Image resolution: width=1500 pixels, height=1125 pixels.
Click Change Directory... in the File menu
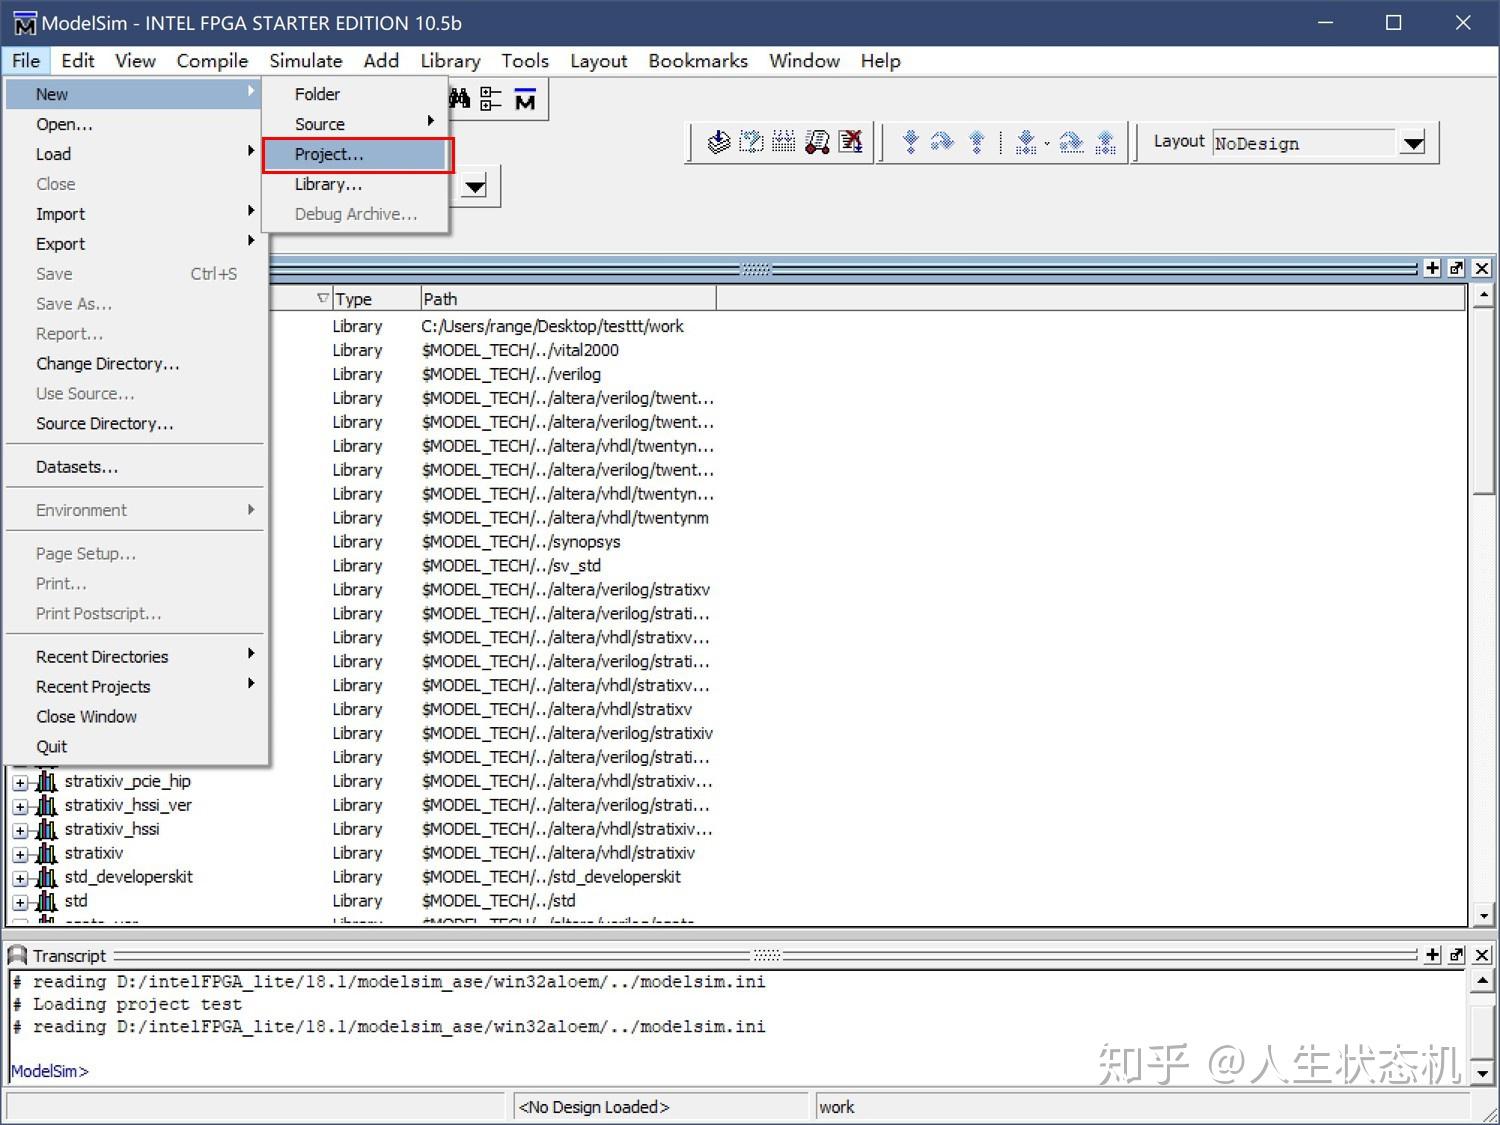107,363
